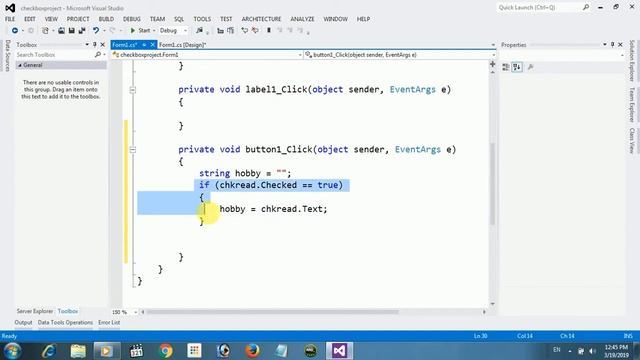This screenshot has width=640, height=360.
Task: Close the Properties panel
Action: pyautogui.click(x=620, y=44)
